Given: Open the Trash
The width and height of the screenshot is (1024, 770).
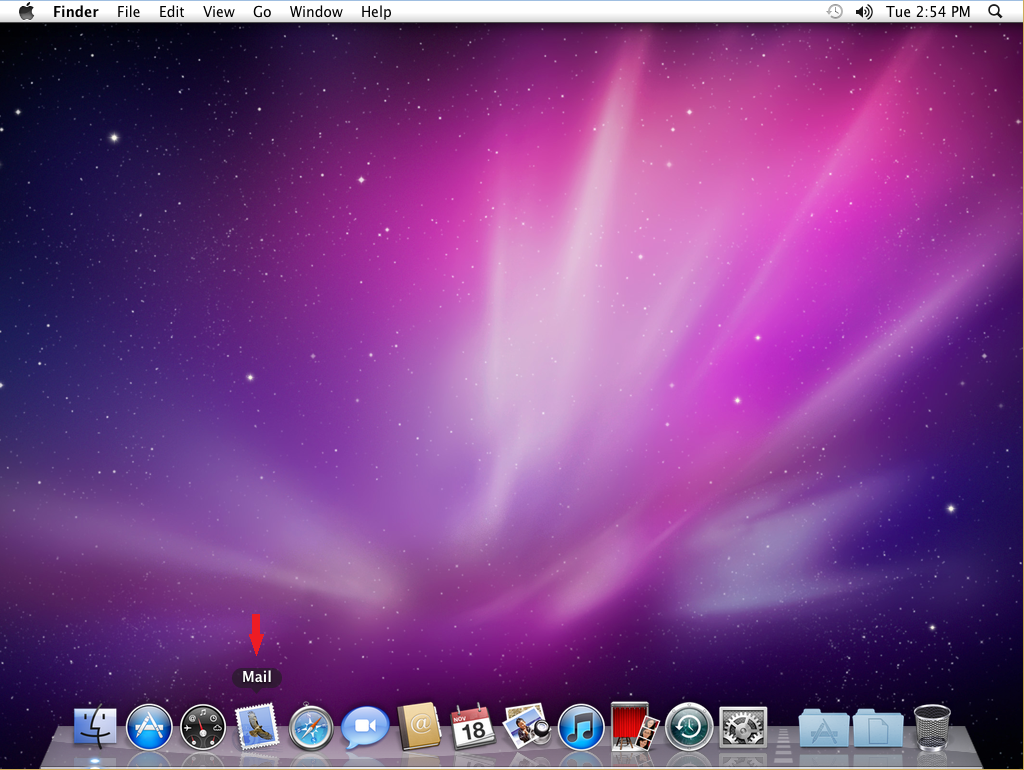Looking at the screenshot, I should [x=931, y=727].
